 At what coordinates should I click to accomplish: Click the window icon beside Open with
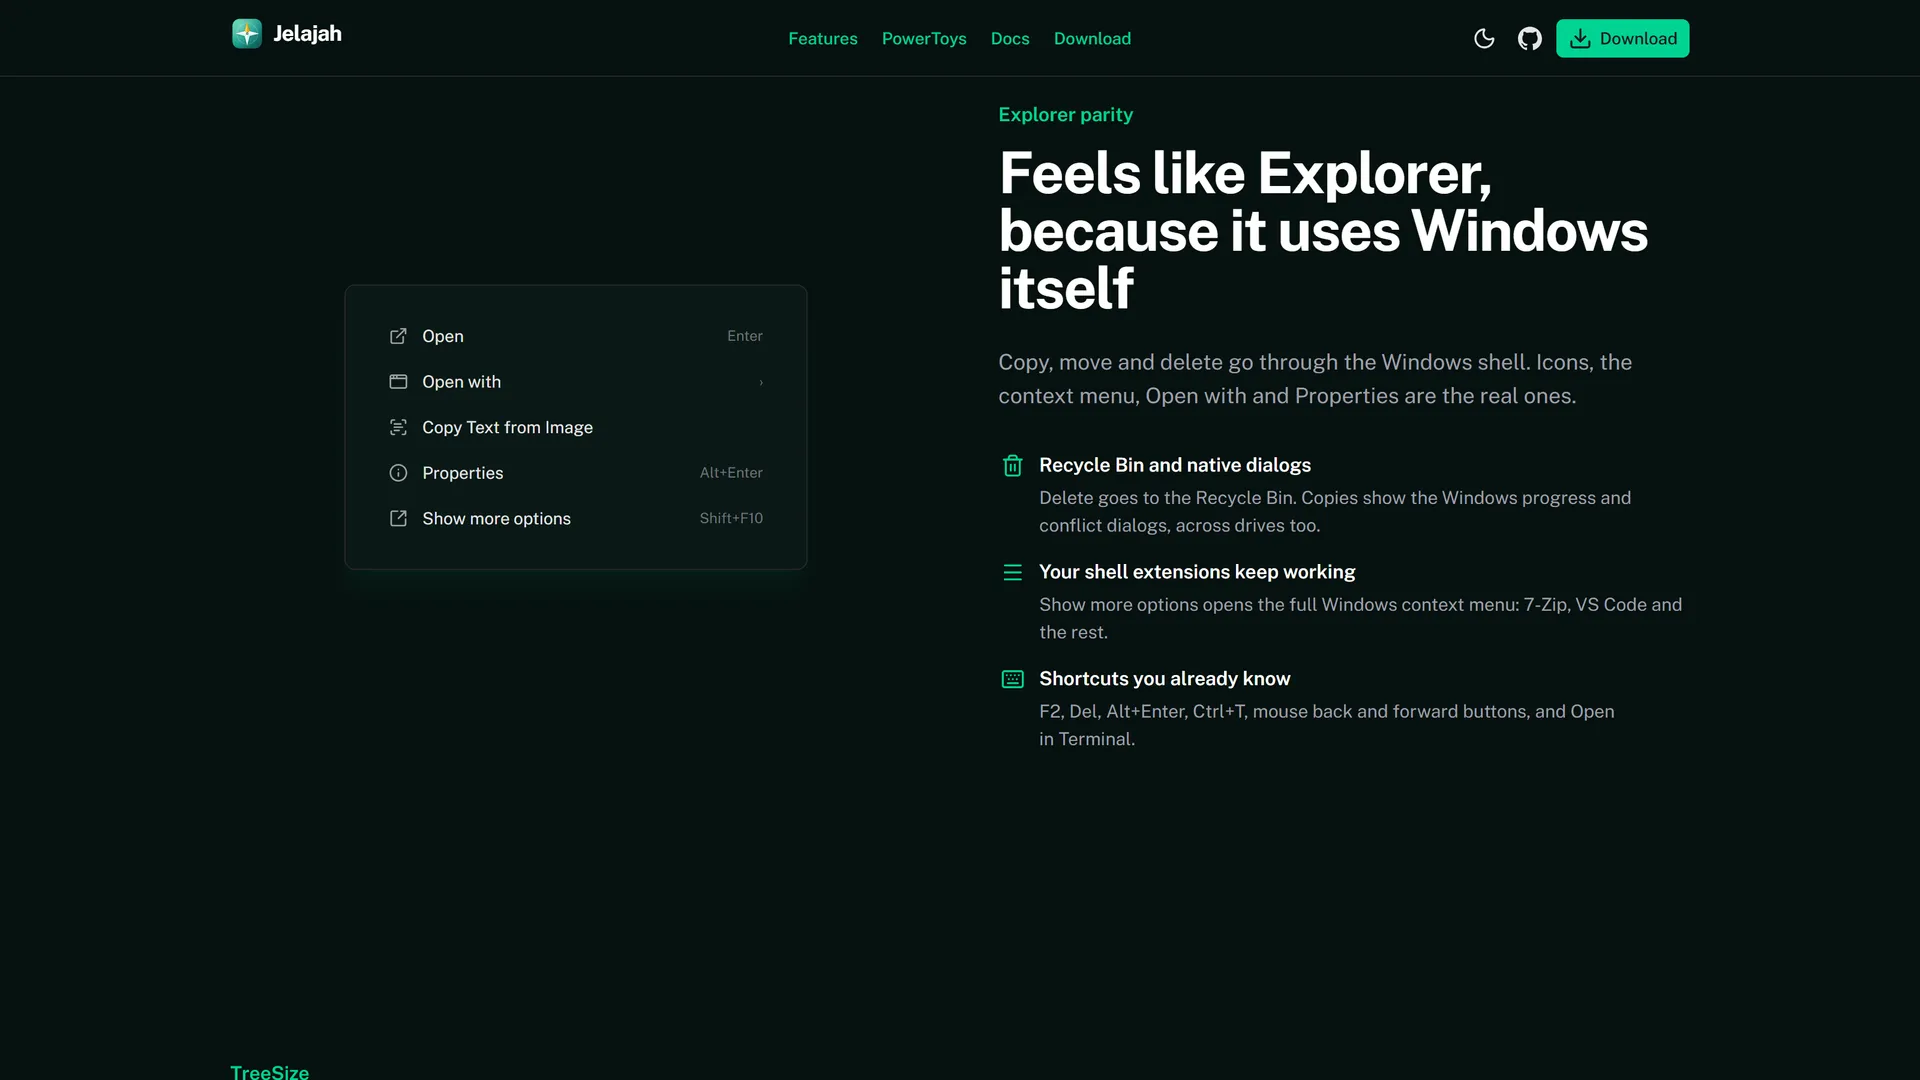point(398,382)
